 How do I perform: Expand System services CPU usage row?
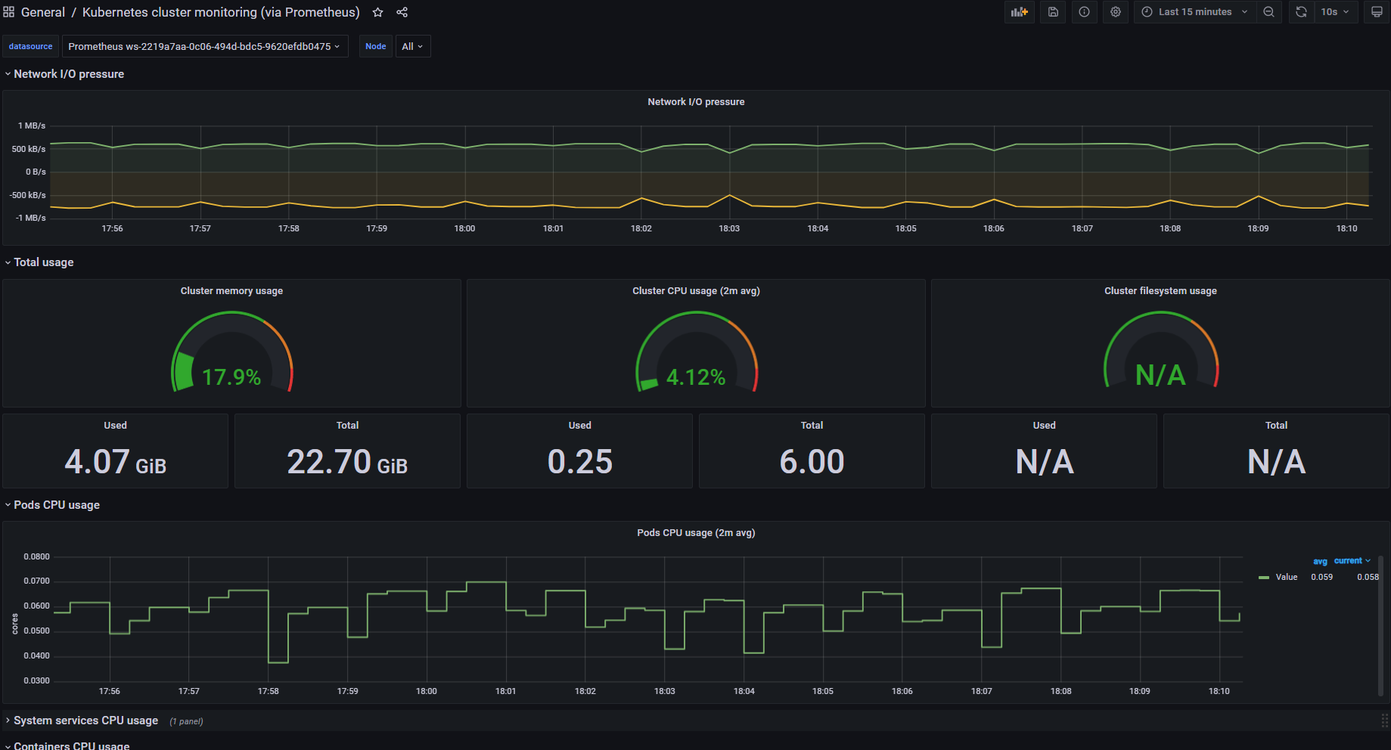point(85,721)
